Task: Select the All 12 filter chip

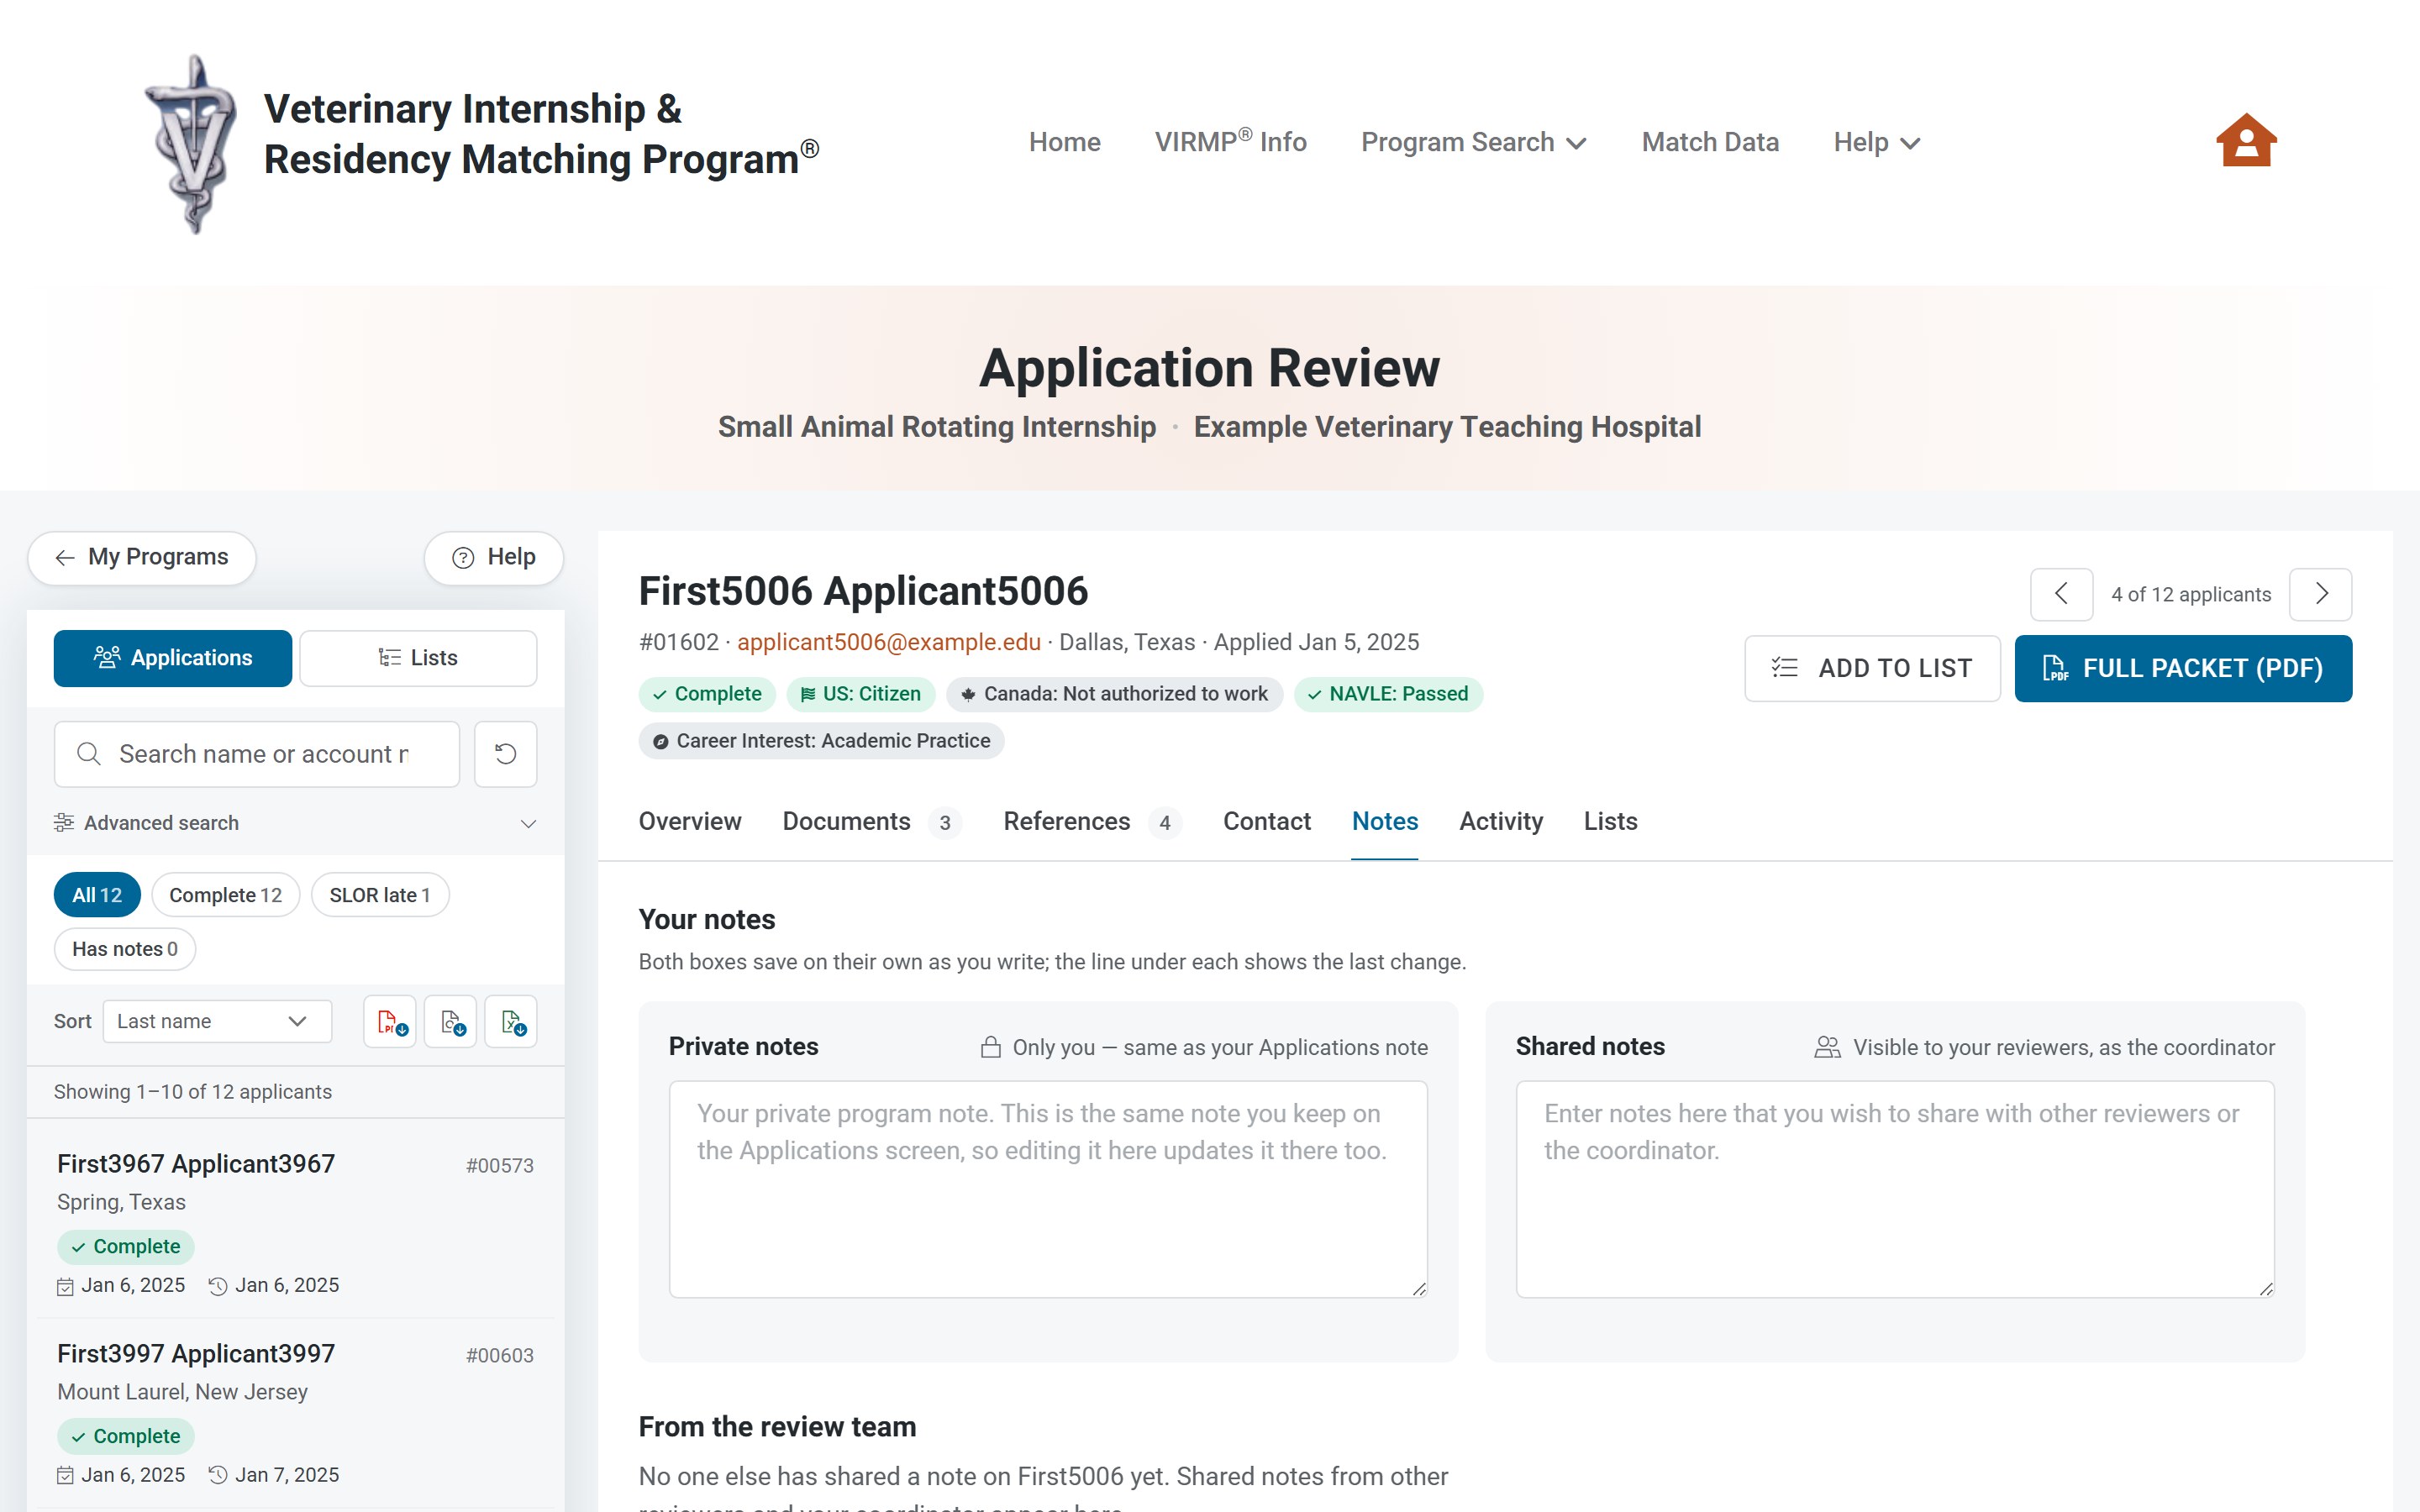Action: click(97, 895)
